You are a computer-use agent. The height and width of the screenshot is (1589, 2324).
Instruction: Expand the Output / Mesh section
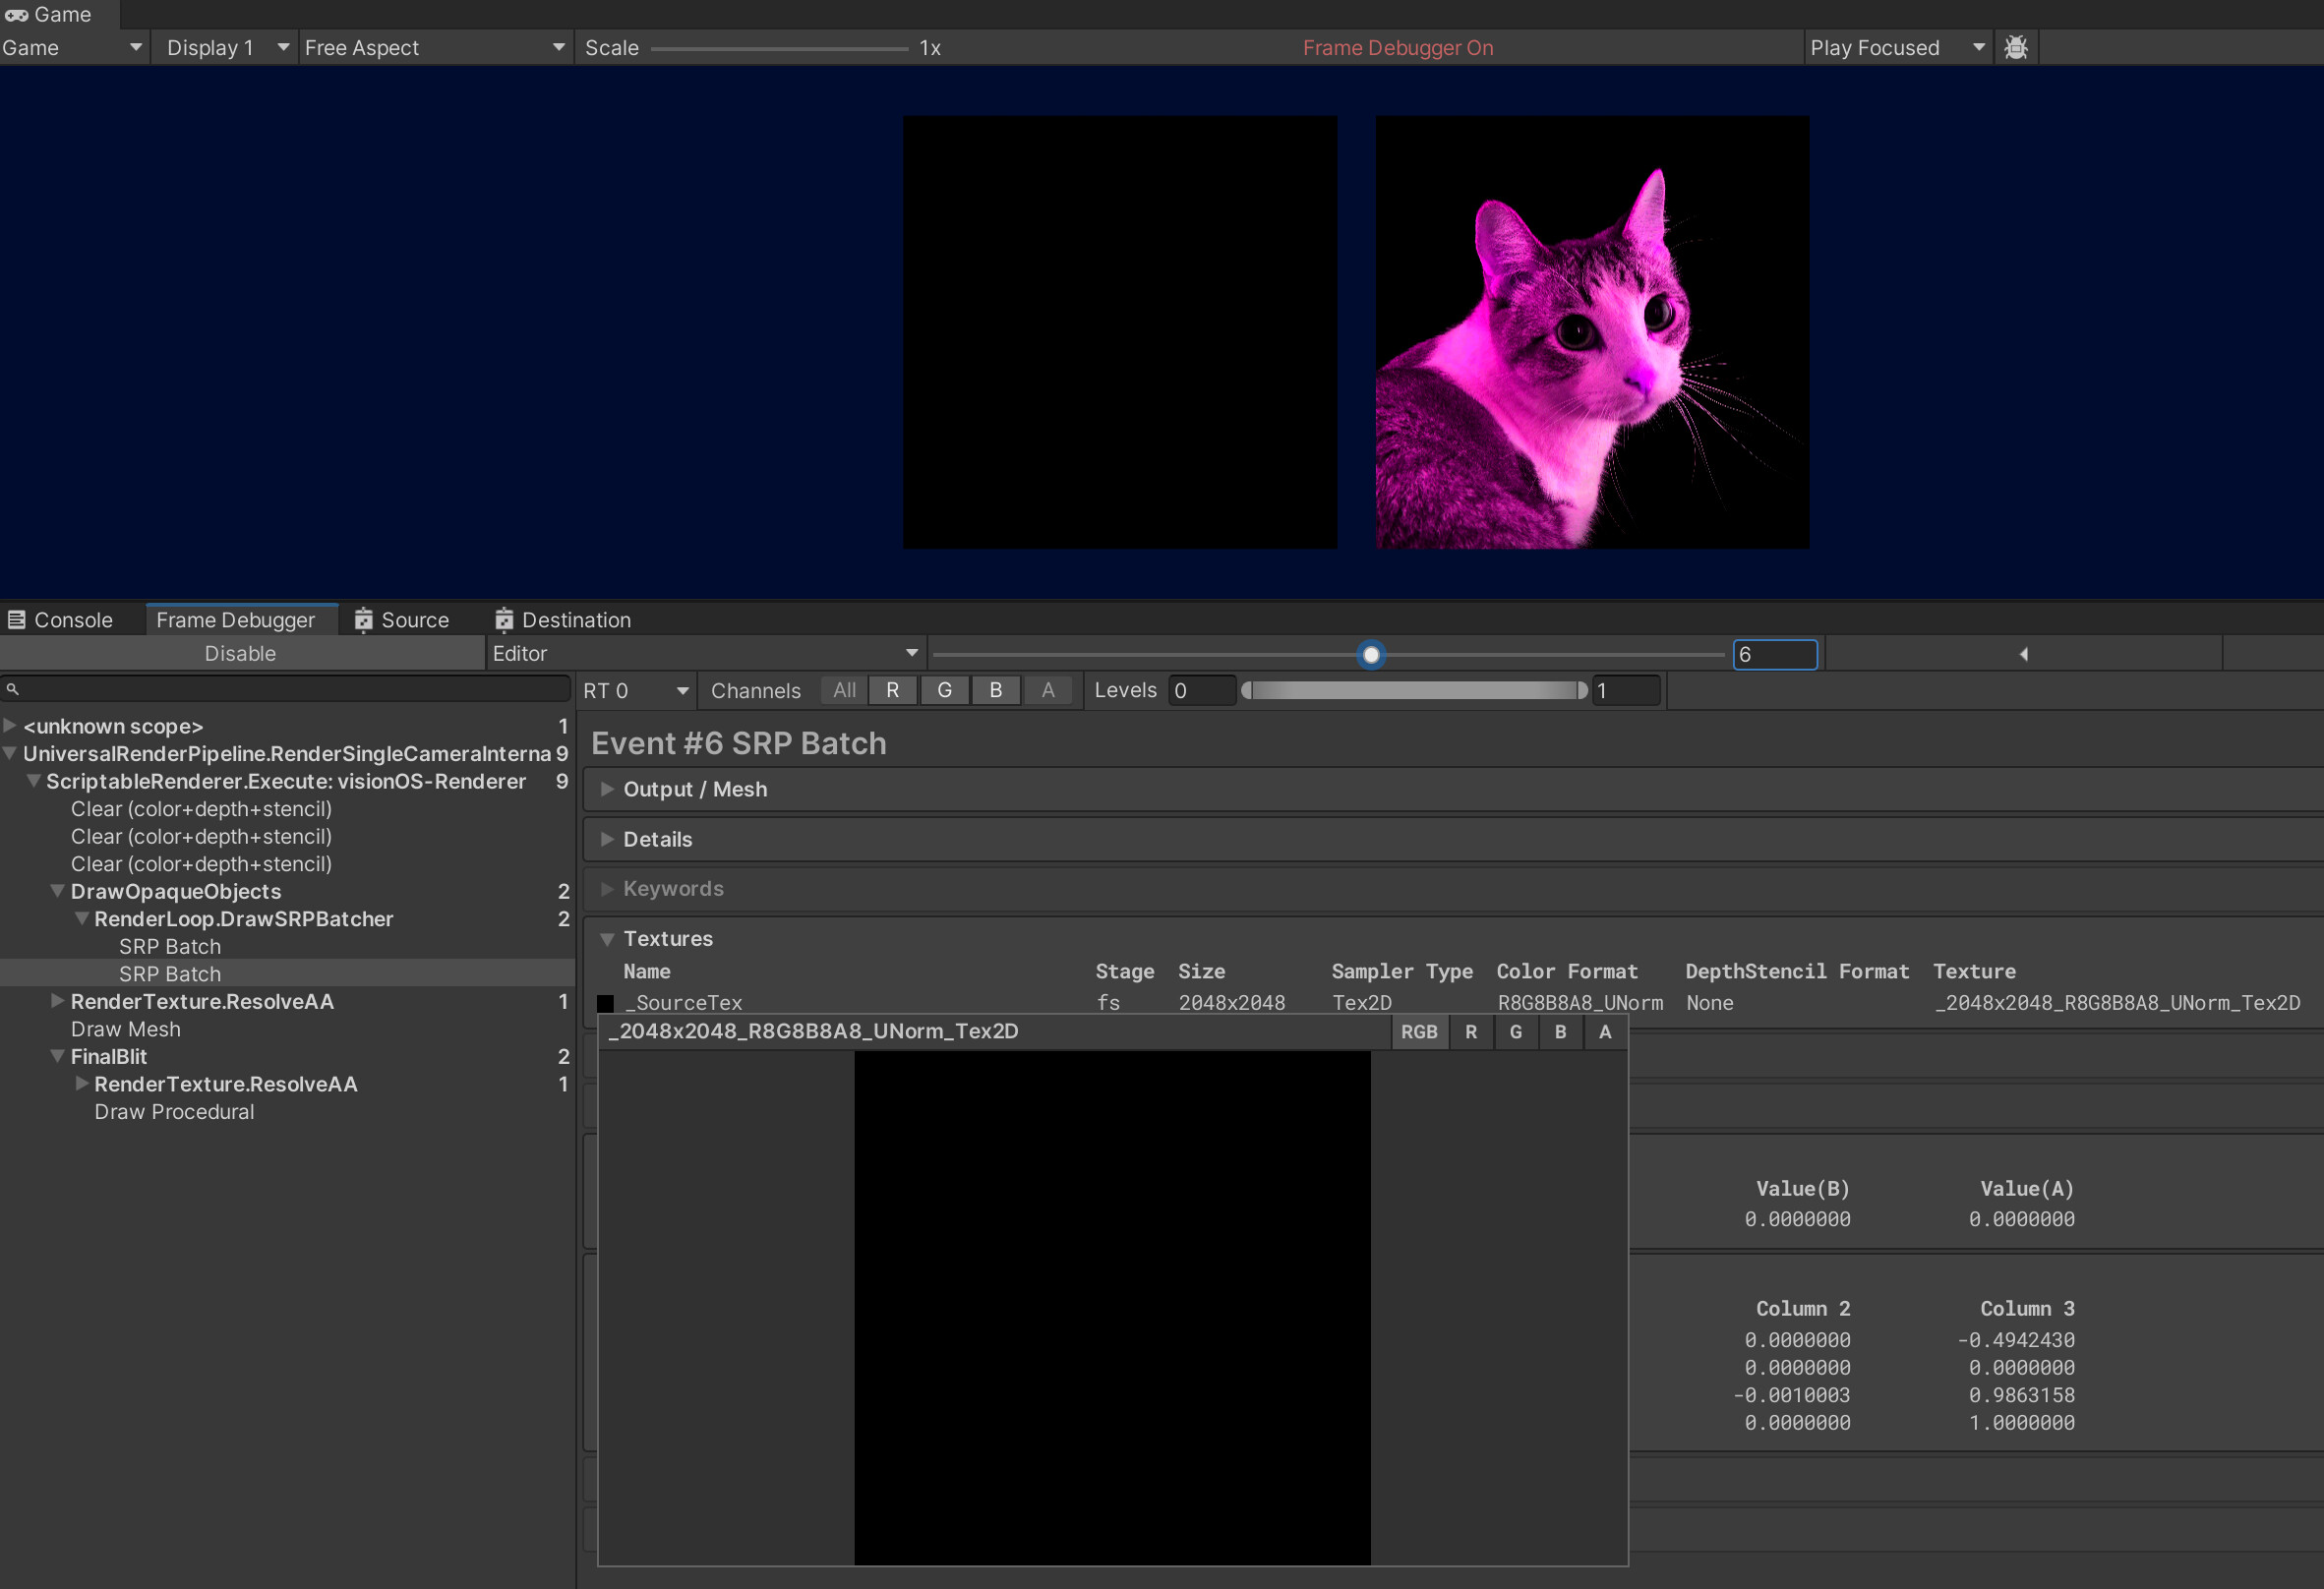607,789
